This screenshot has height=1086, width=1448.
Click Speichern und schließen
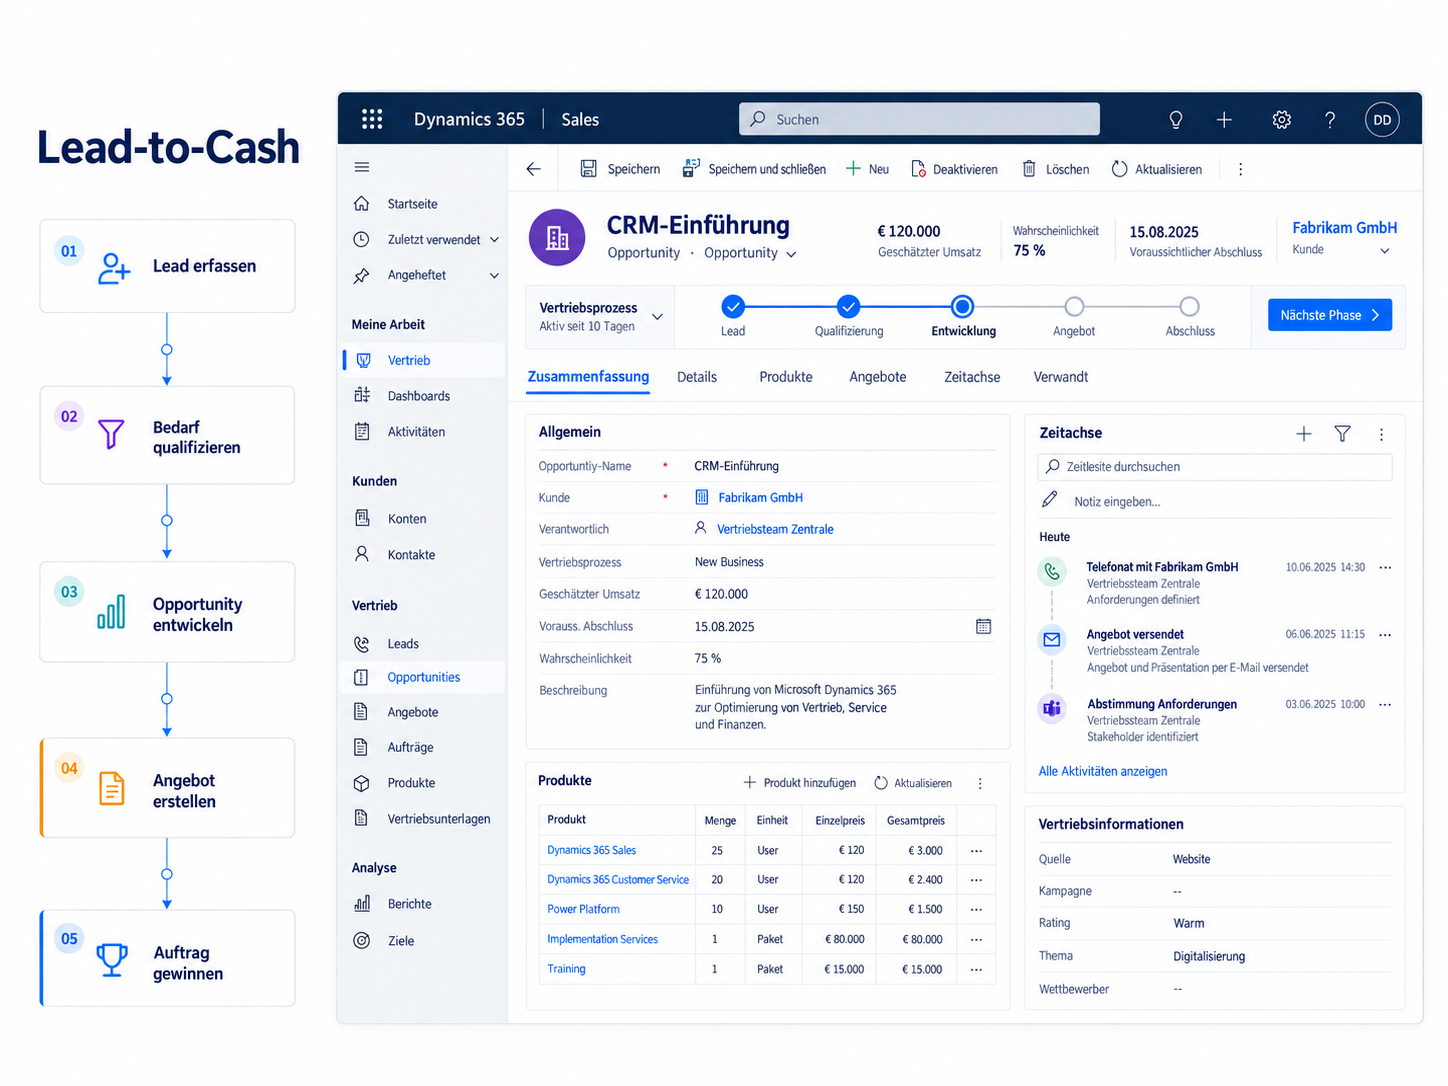754,169
